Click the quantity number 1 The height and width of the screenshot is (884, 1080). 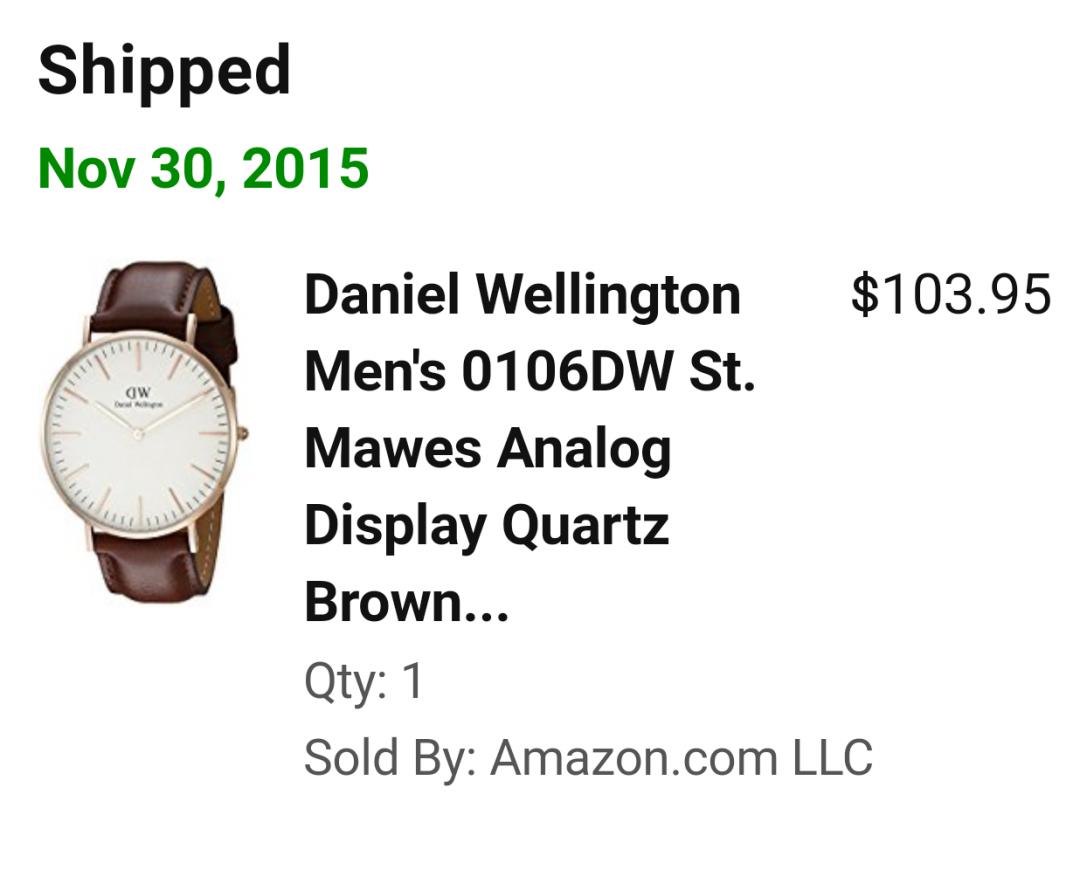point(412,682)
